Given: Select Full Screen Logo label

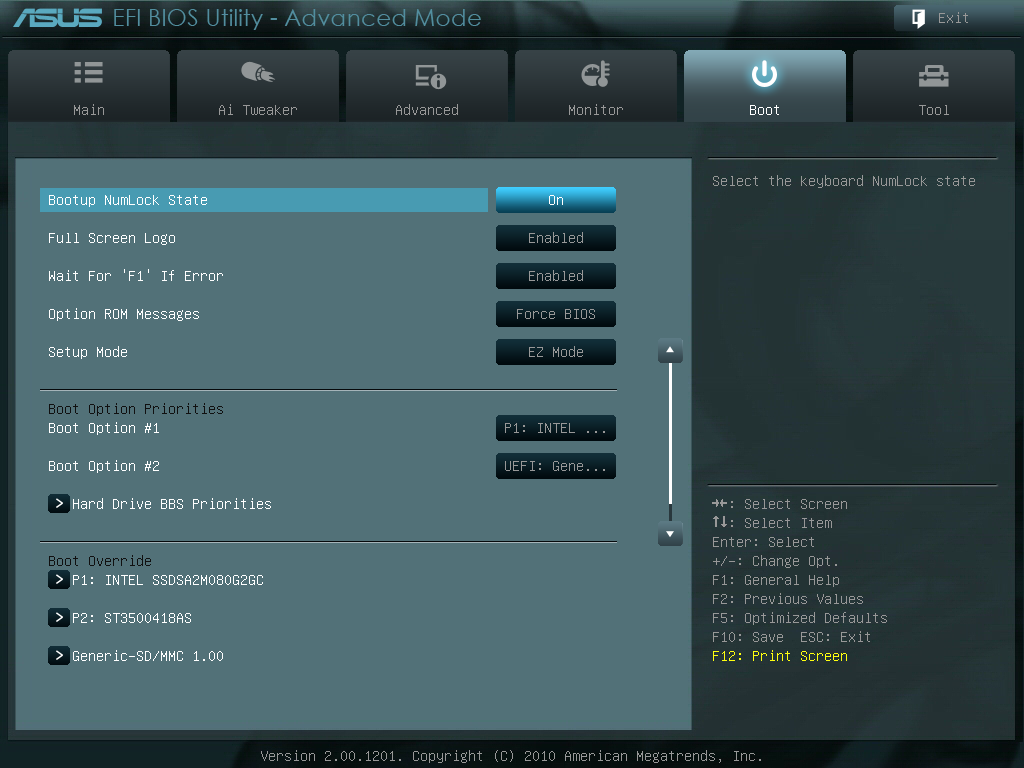Looking at the screenshot, I should (x=112, y=238).
